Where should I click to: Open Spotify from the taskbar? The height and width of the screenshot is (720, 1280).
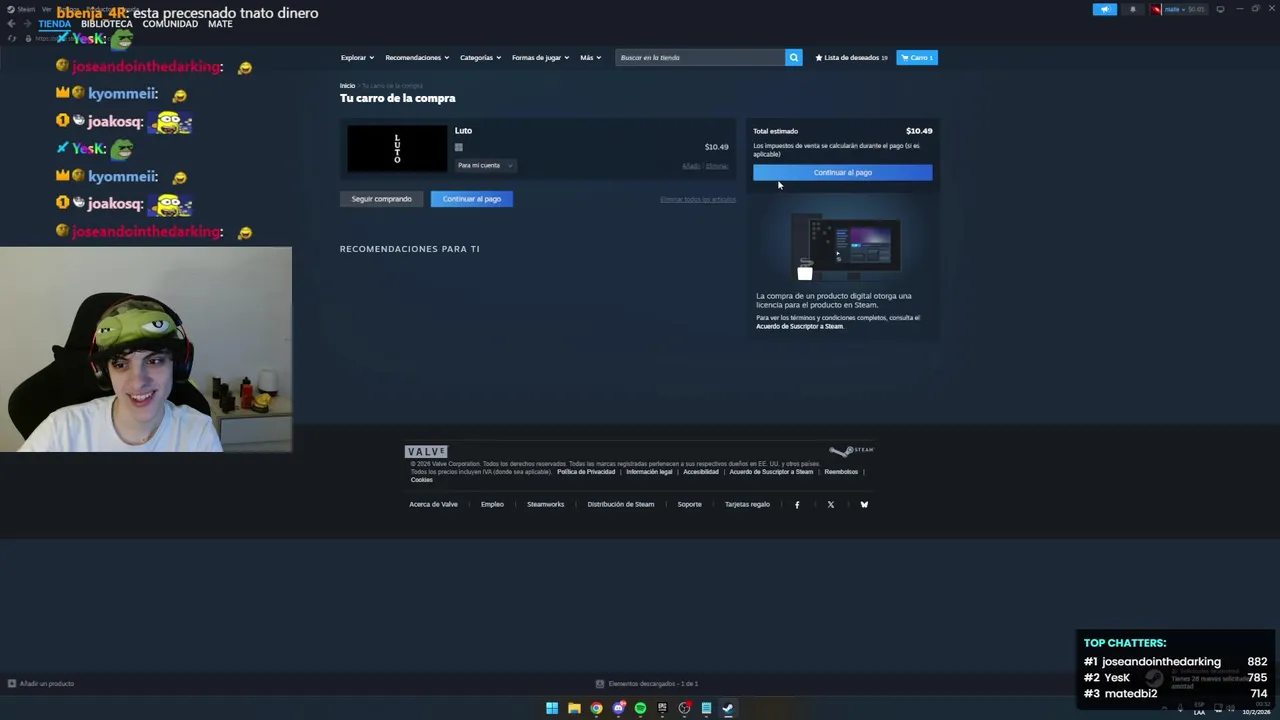pos(640,709)
